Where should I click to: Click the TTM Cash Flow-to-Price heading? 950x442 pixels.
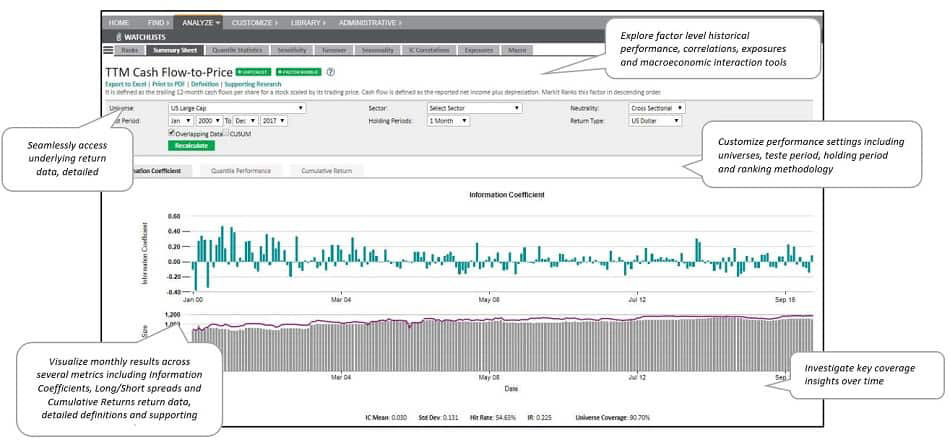coord(169,72)
